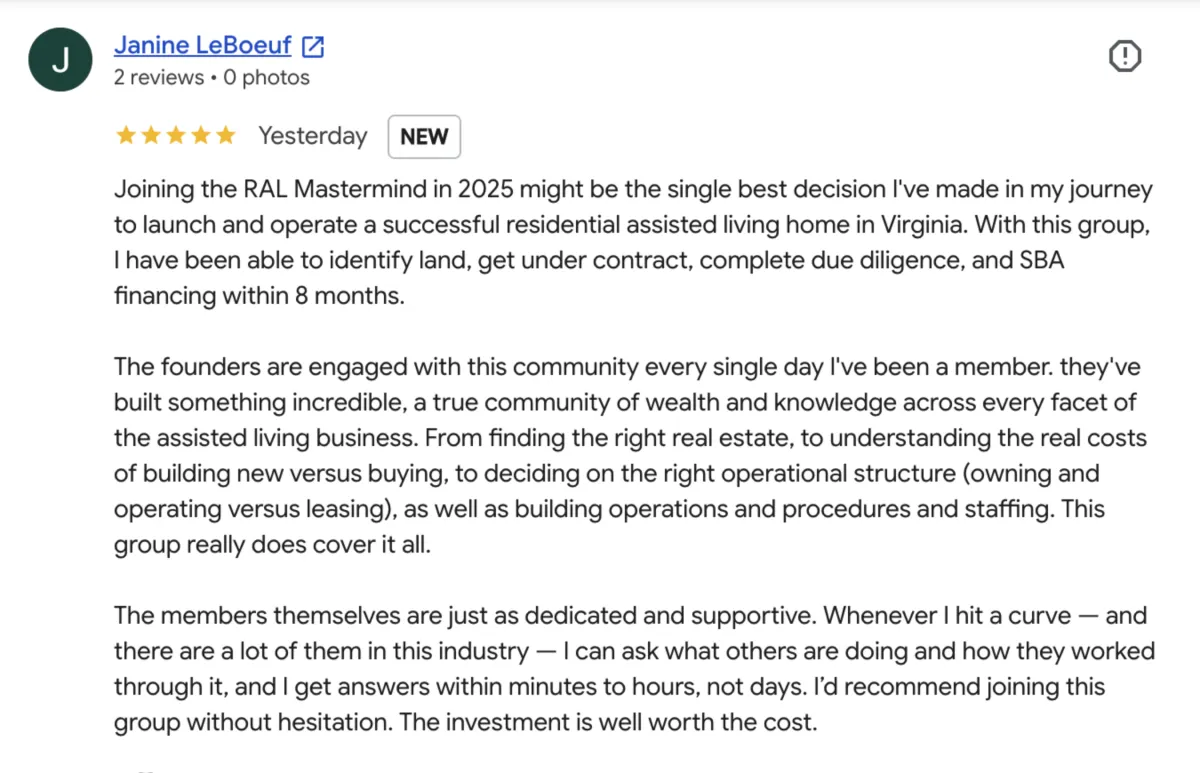Click the green J avatar
Image resolution: width=1200 pixels, height=773 pixels.
click(60, 60)
